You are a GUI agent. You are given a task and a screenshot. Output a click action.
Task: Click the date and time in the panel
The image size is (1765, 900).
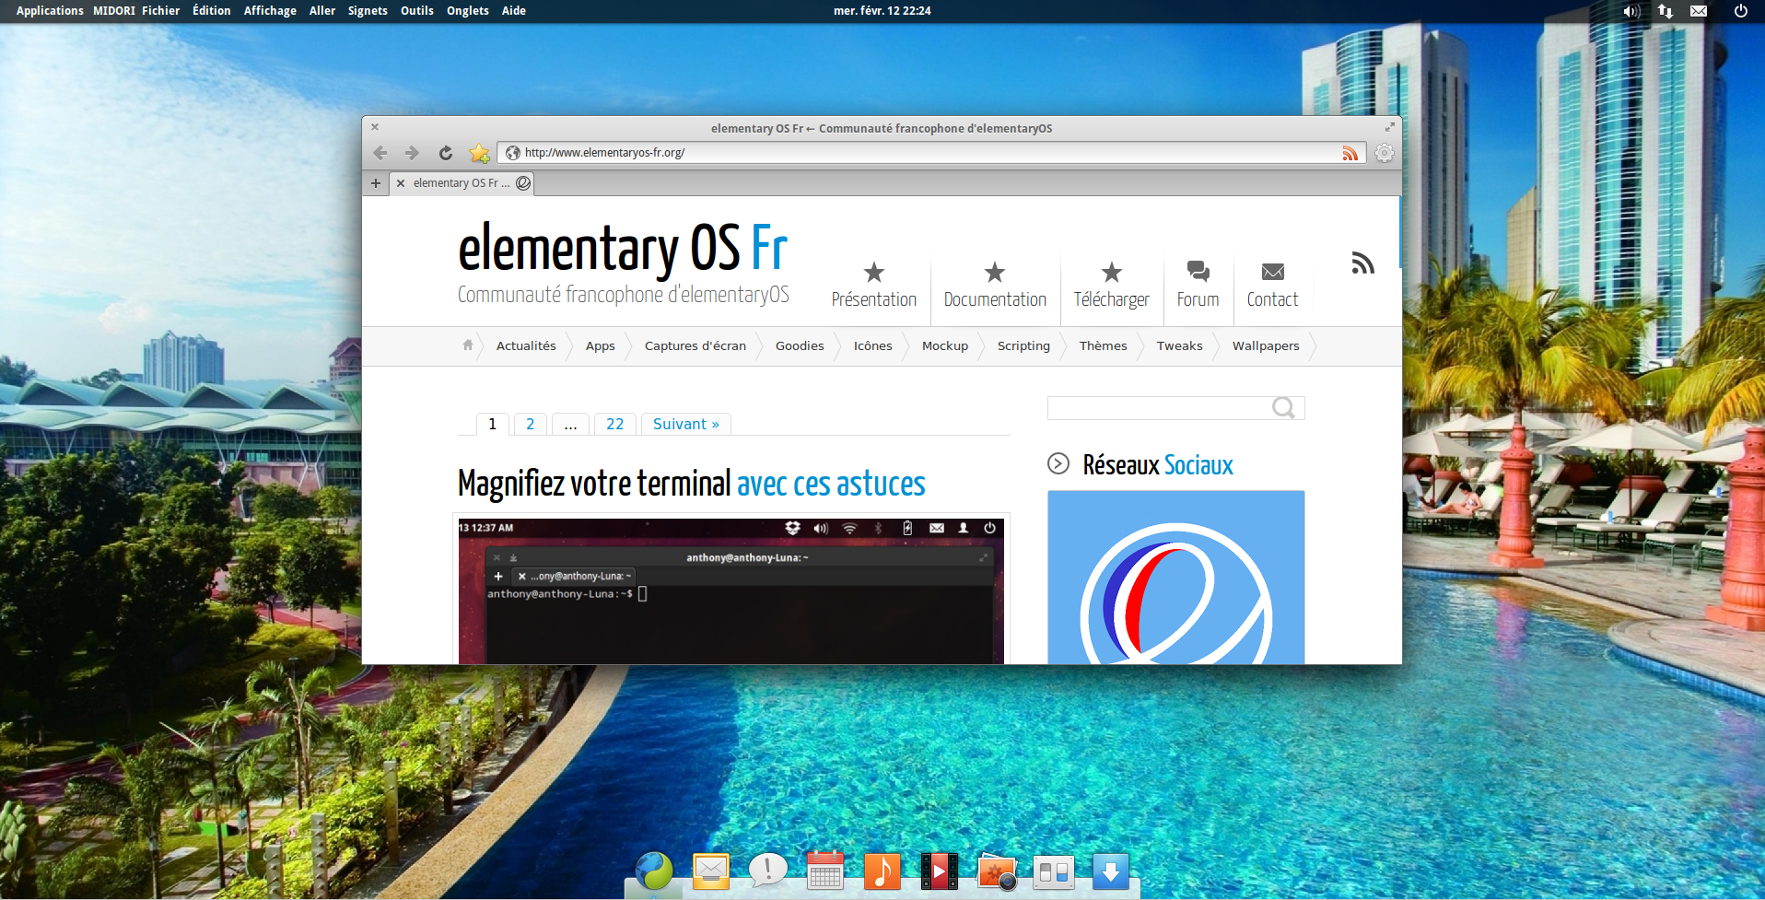pos(882,11)
